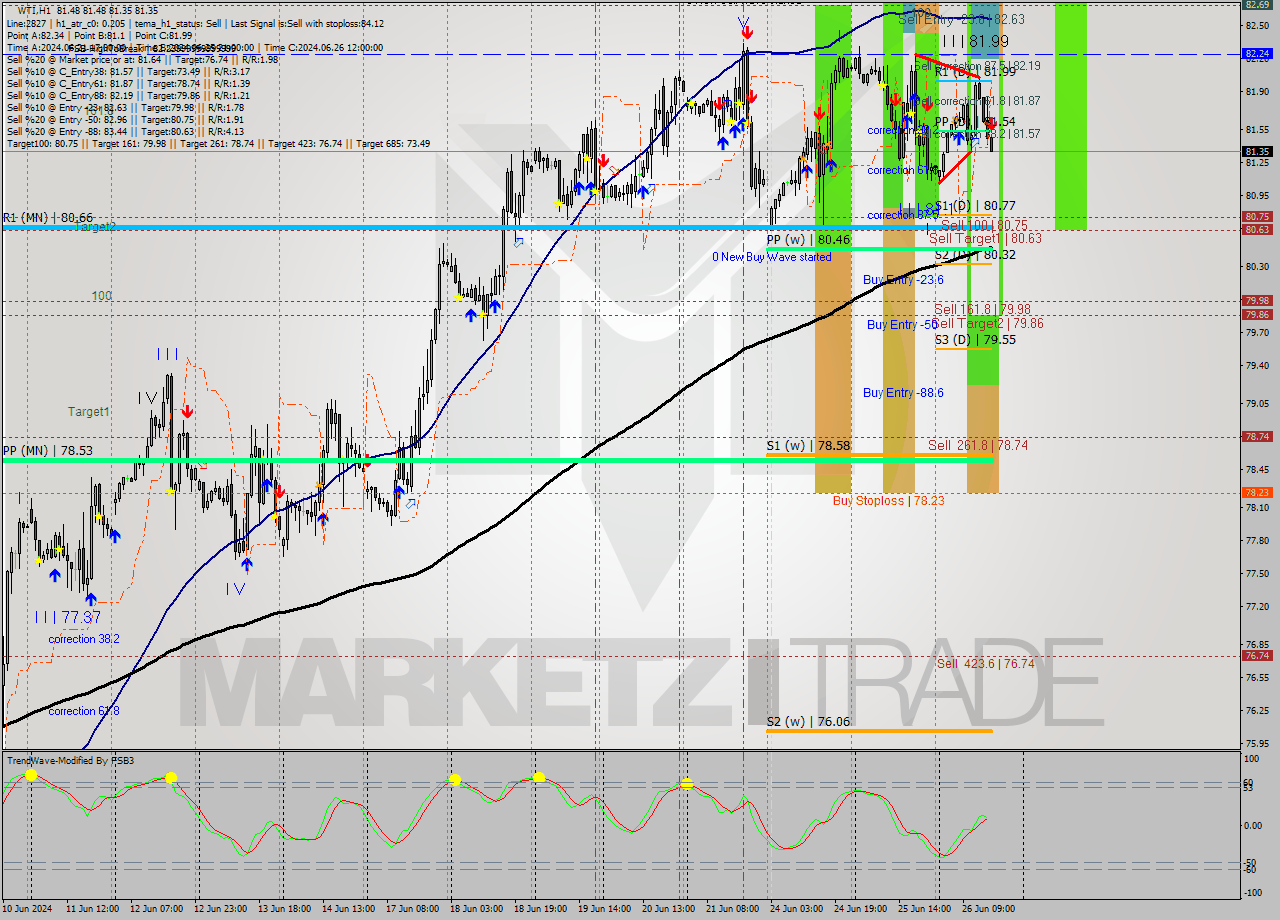
Task: Click the '18 Jun 03:00' time axis label
Action: tap(476, 908)
